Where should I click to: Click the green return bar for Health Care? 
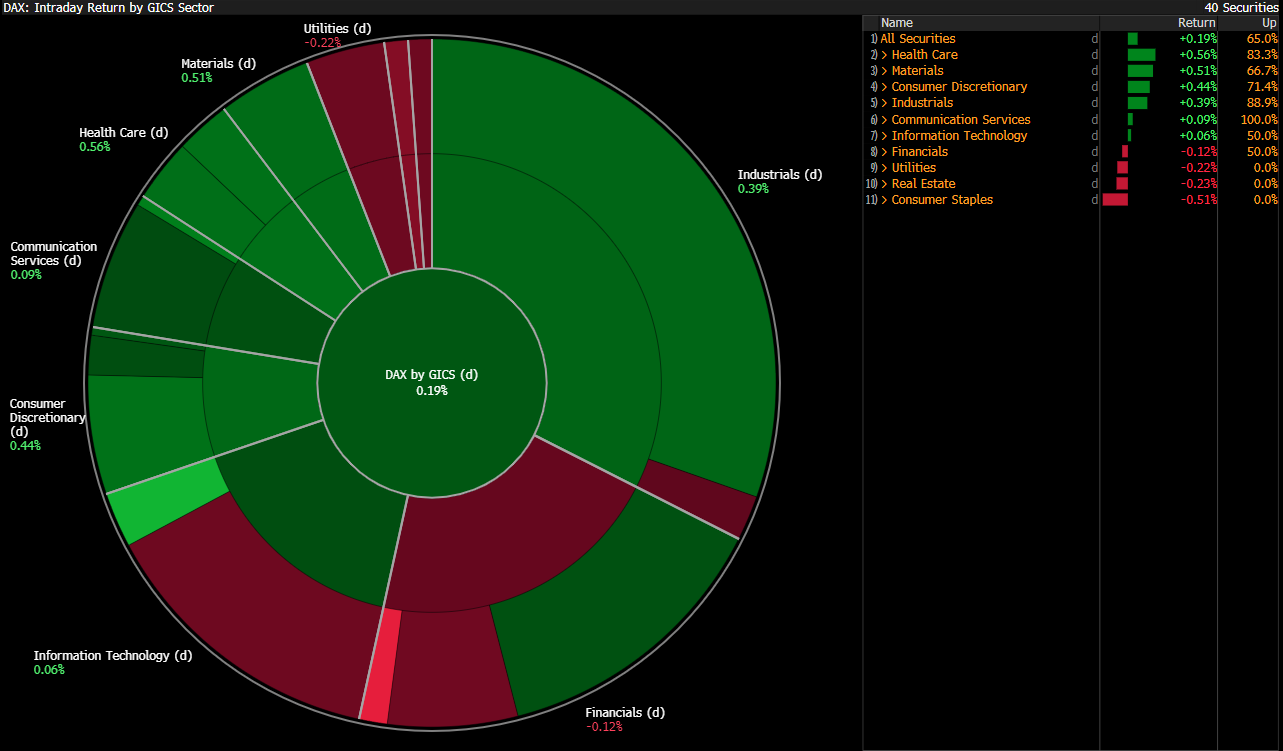[1141, 55]
